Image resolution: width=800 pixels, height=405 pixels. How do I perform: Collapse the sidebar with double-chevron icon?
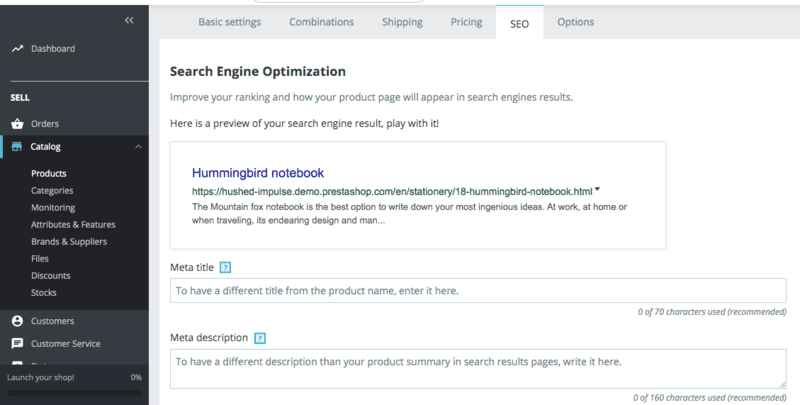point(129,20)
